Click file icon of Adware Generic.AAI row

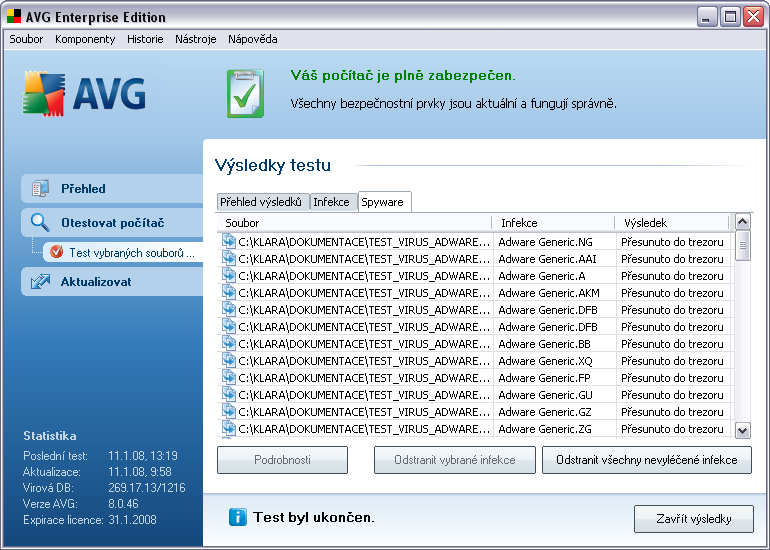pos(229,258)
